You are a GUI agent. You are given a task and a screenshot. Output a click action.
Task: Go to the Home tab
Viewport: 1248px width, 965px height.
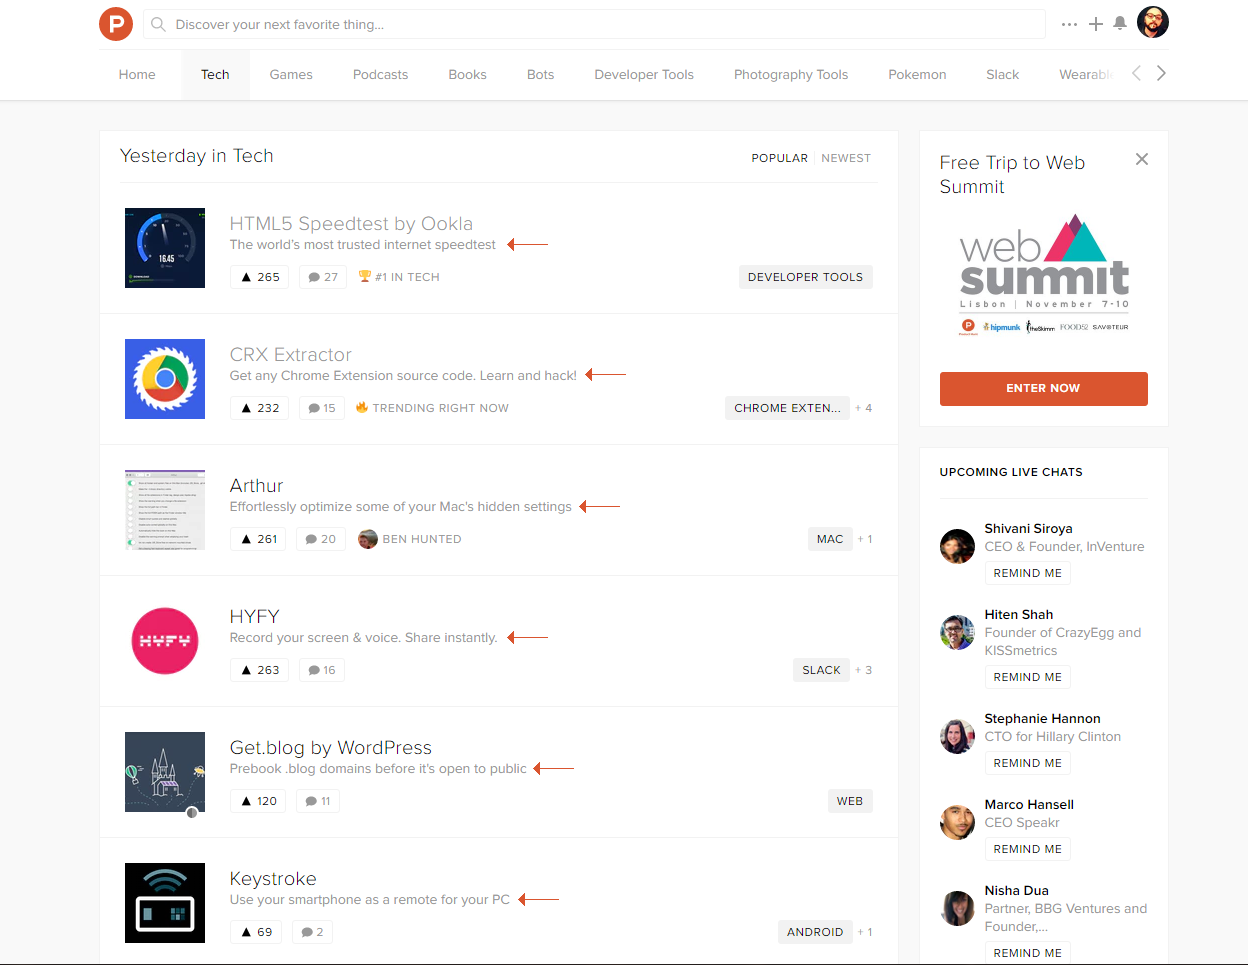pos(137,74)
